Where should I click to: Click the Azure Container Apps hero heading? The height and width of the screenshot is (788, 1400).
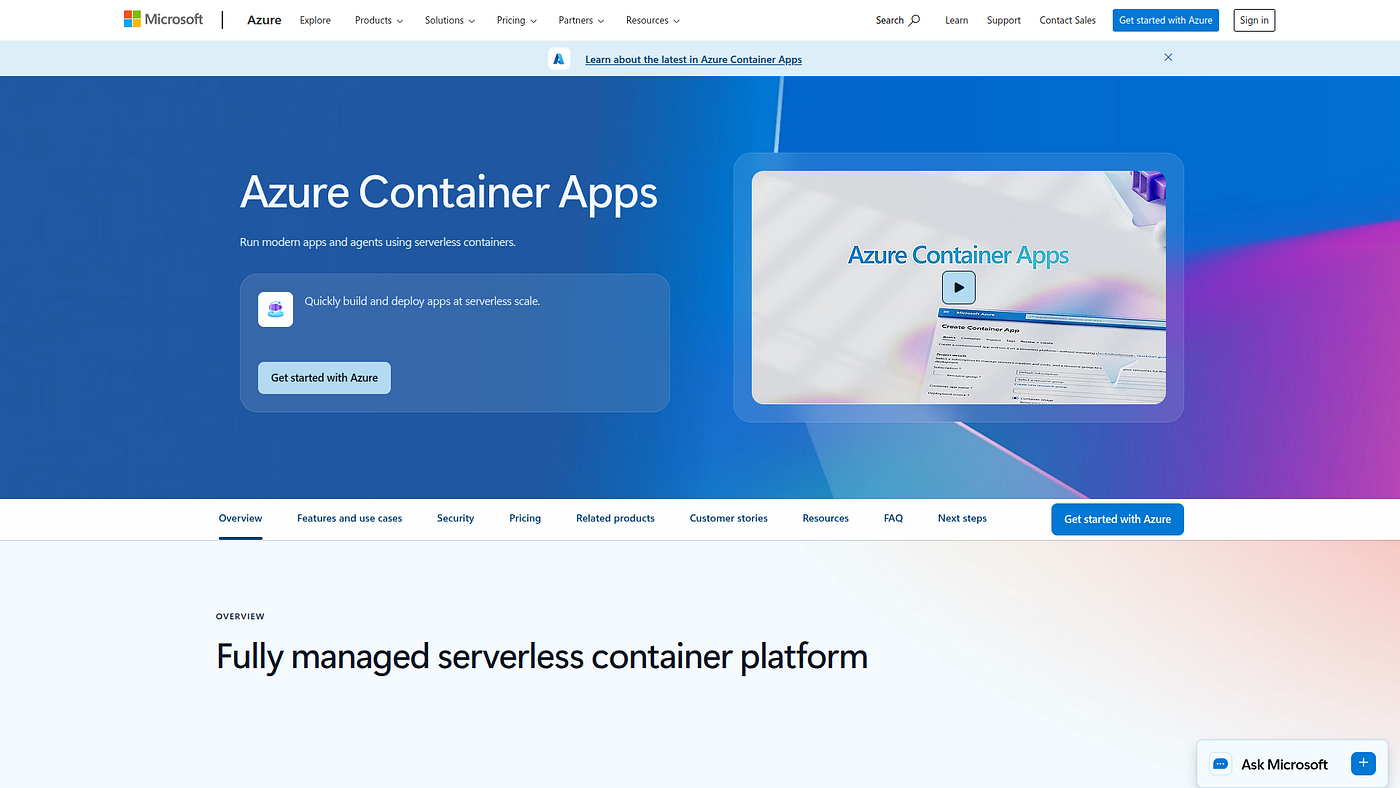449,192
